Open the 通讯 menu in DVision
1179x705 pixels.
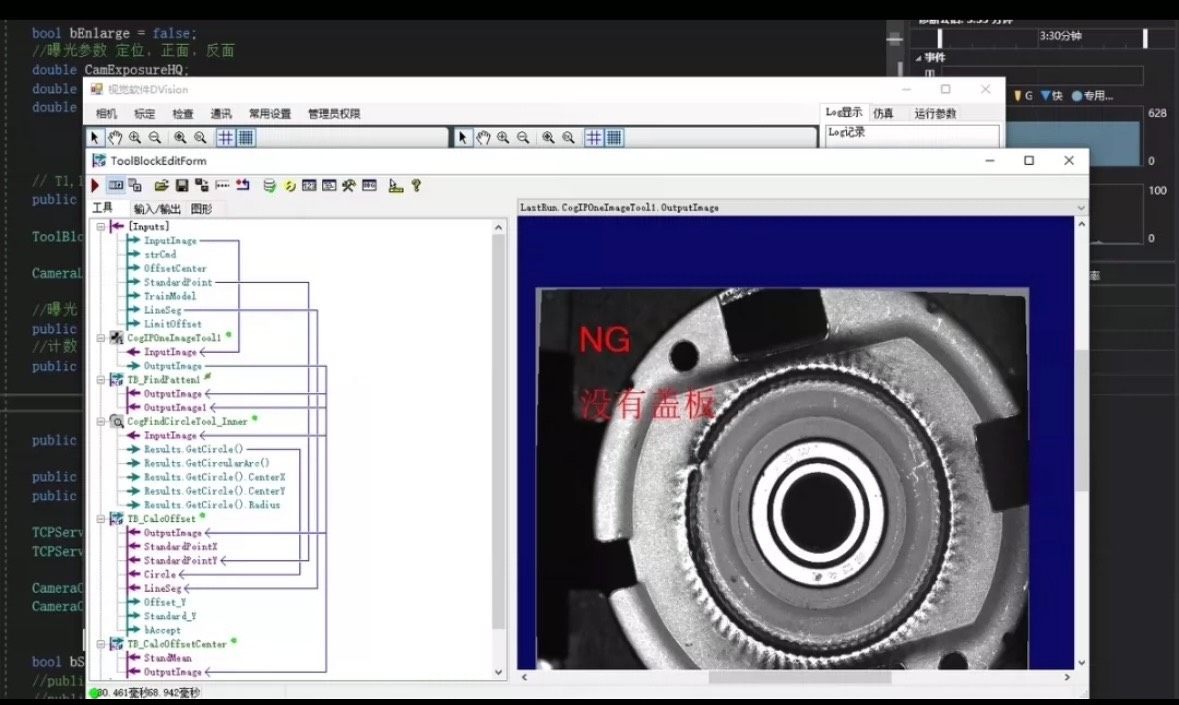click(x=221, y=113)
